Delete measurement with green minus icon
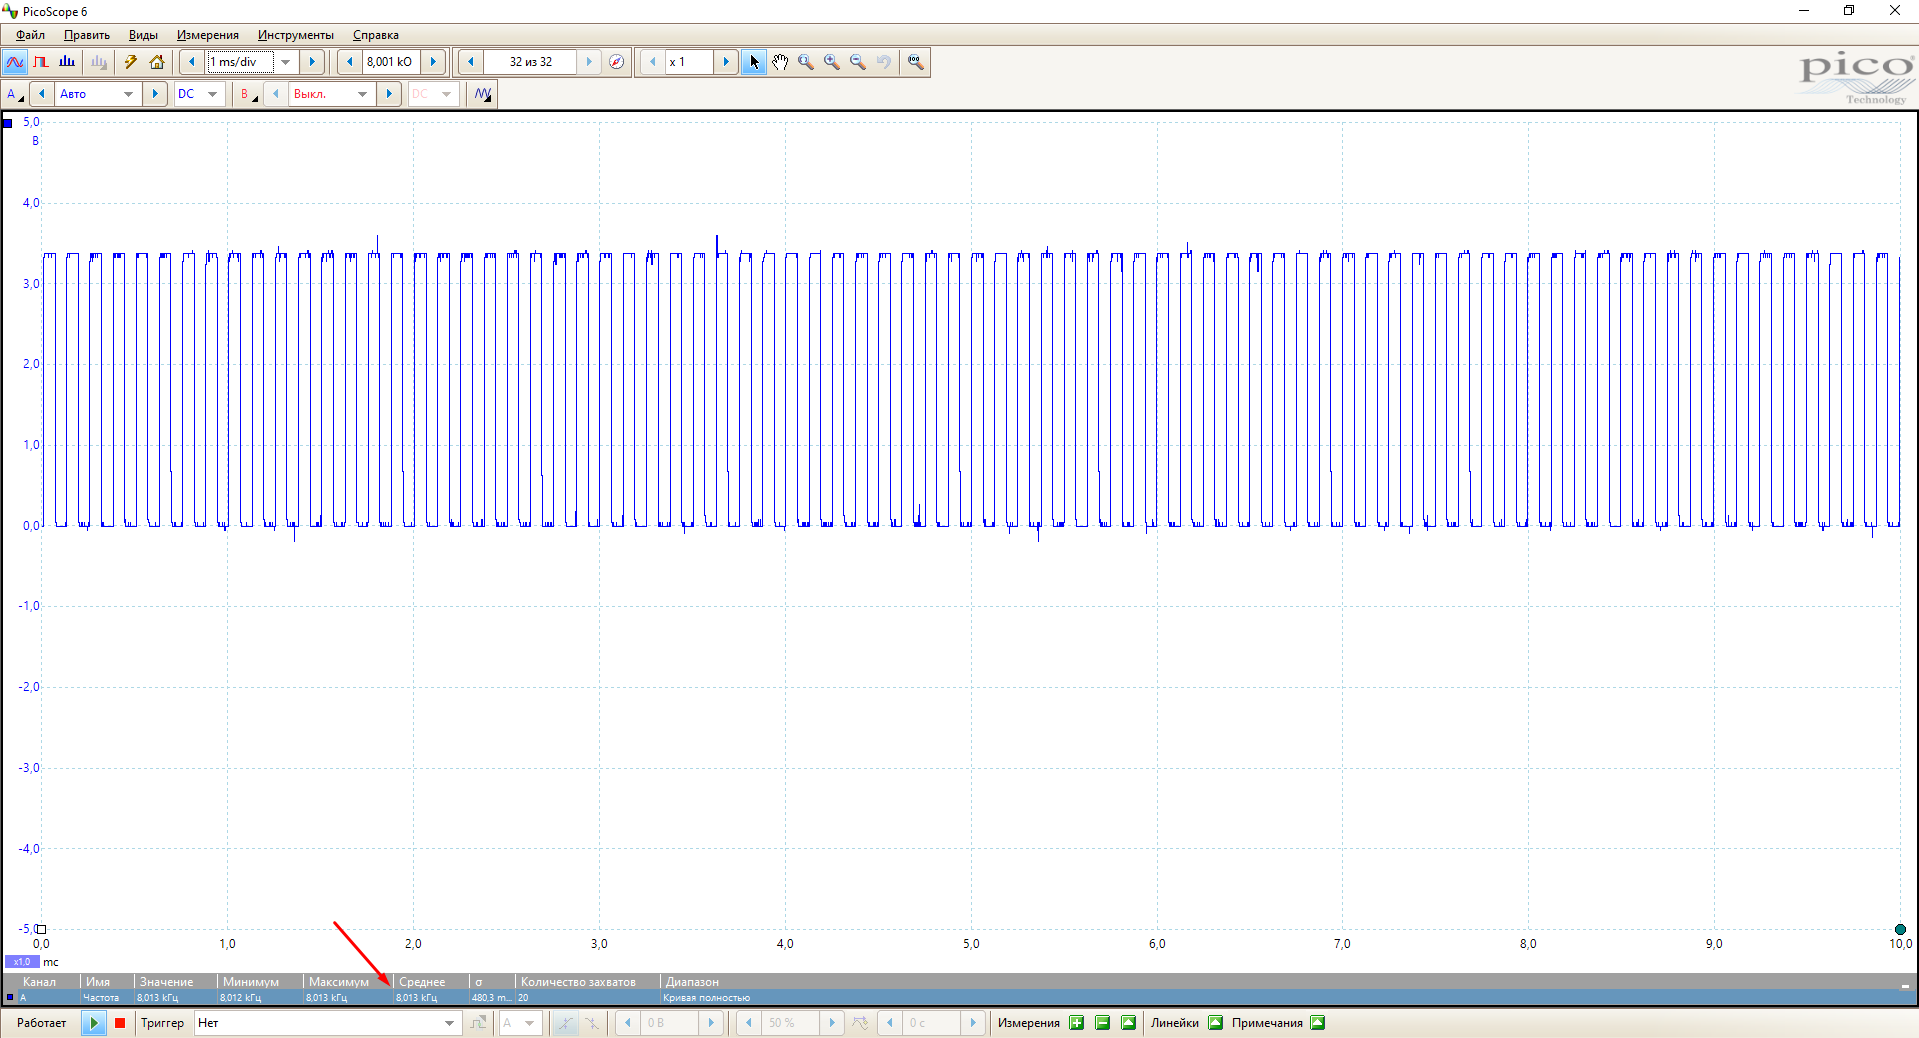This screenshot has height=1038, width=1919. [x=1103, y=1023]
